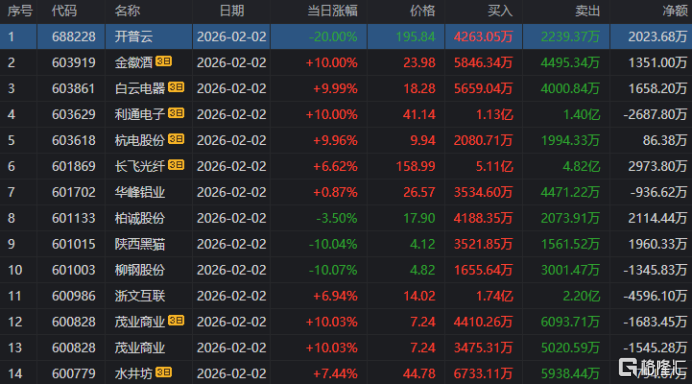Click buy amount 3475.31万 in row 13
Viewport: 693px width, 384px height.
click(x=483, y=348)
